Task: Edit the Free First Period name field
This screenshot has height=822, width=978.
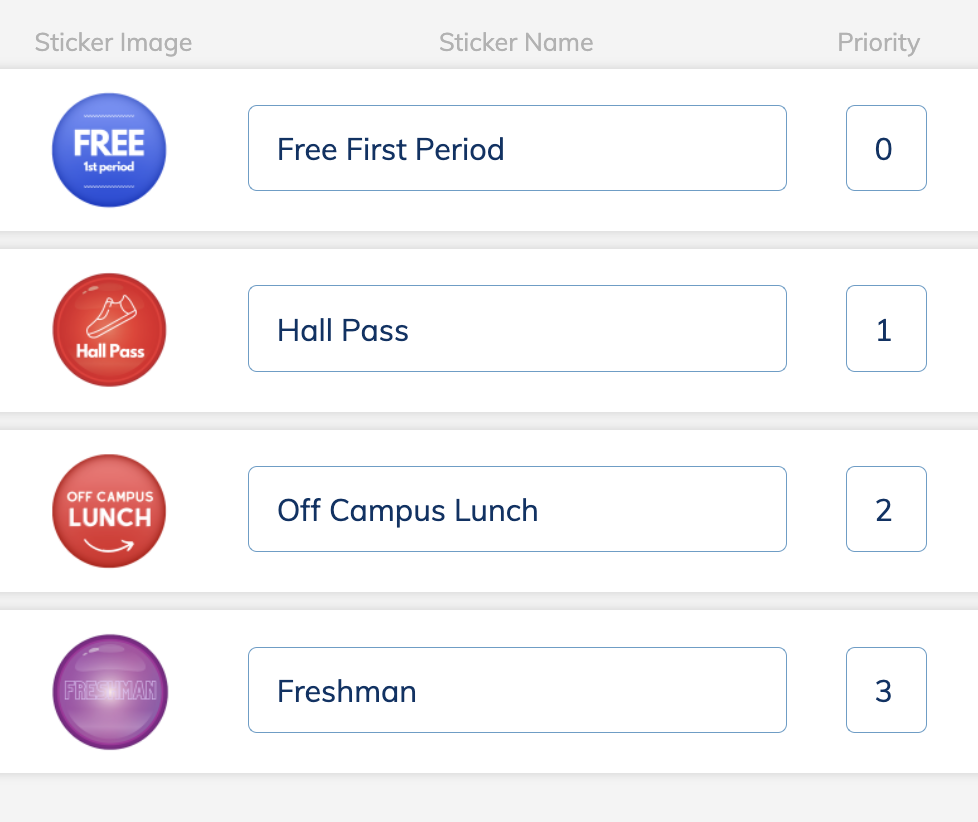Action: (x=517, y=148)
